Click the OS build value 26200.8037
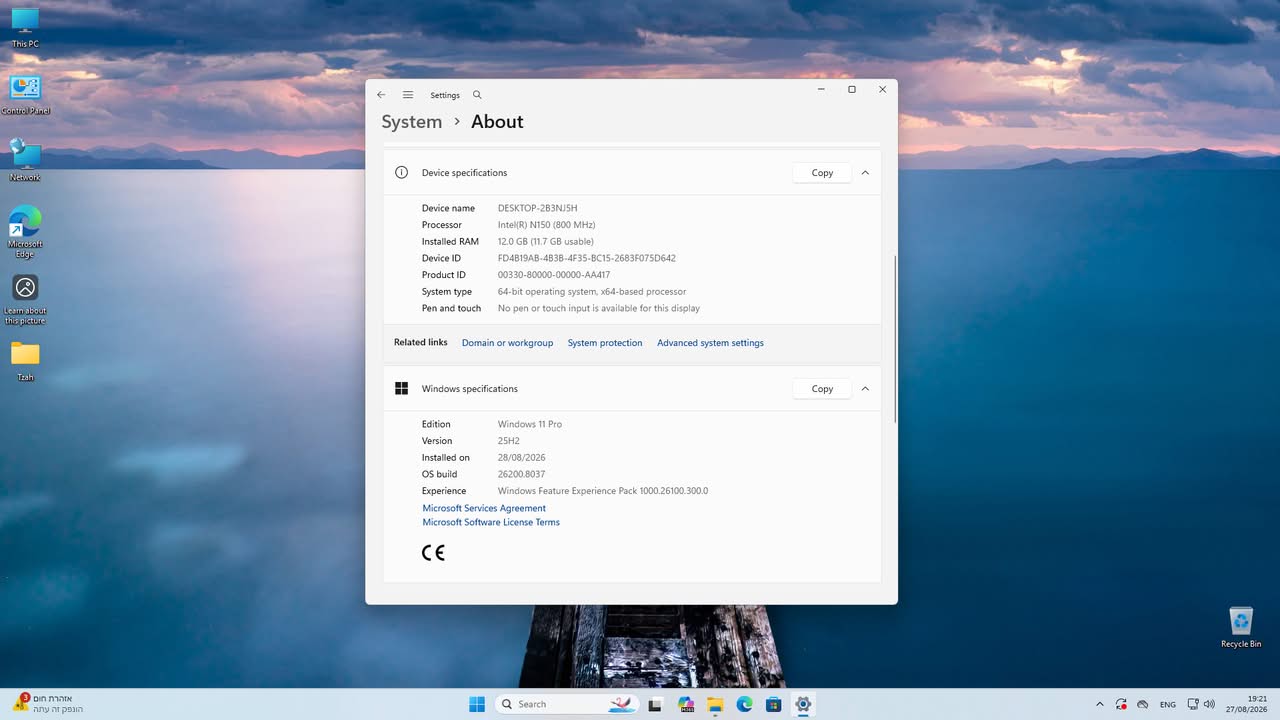 click(521, 474)
